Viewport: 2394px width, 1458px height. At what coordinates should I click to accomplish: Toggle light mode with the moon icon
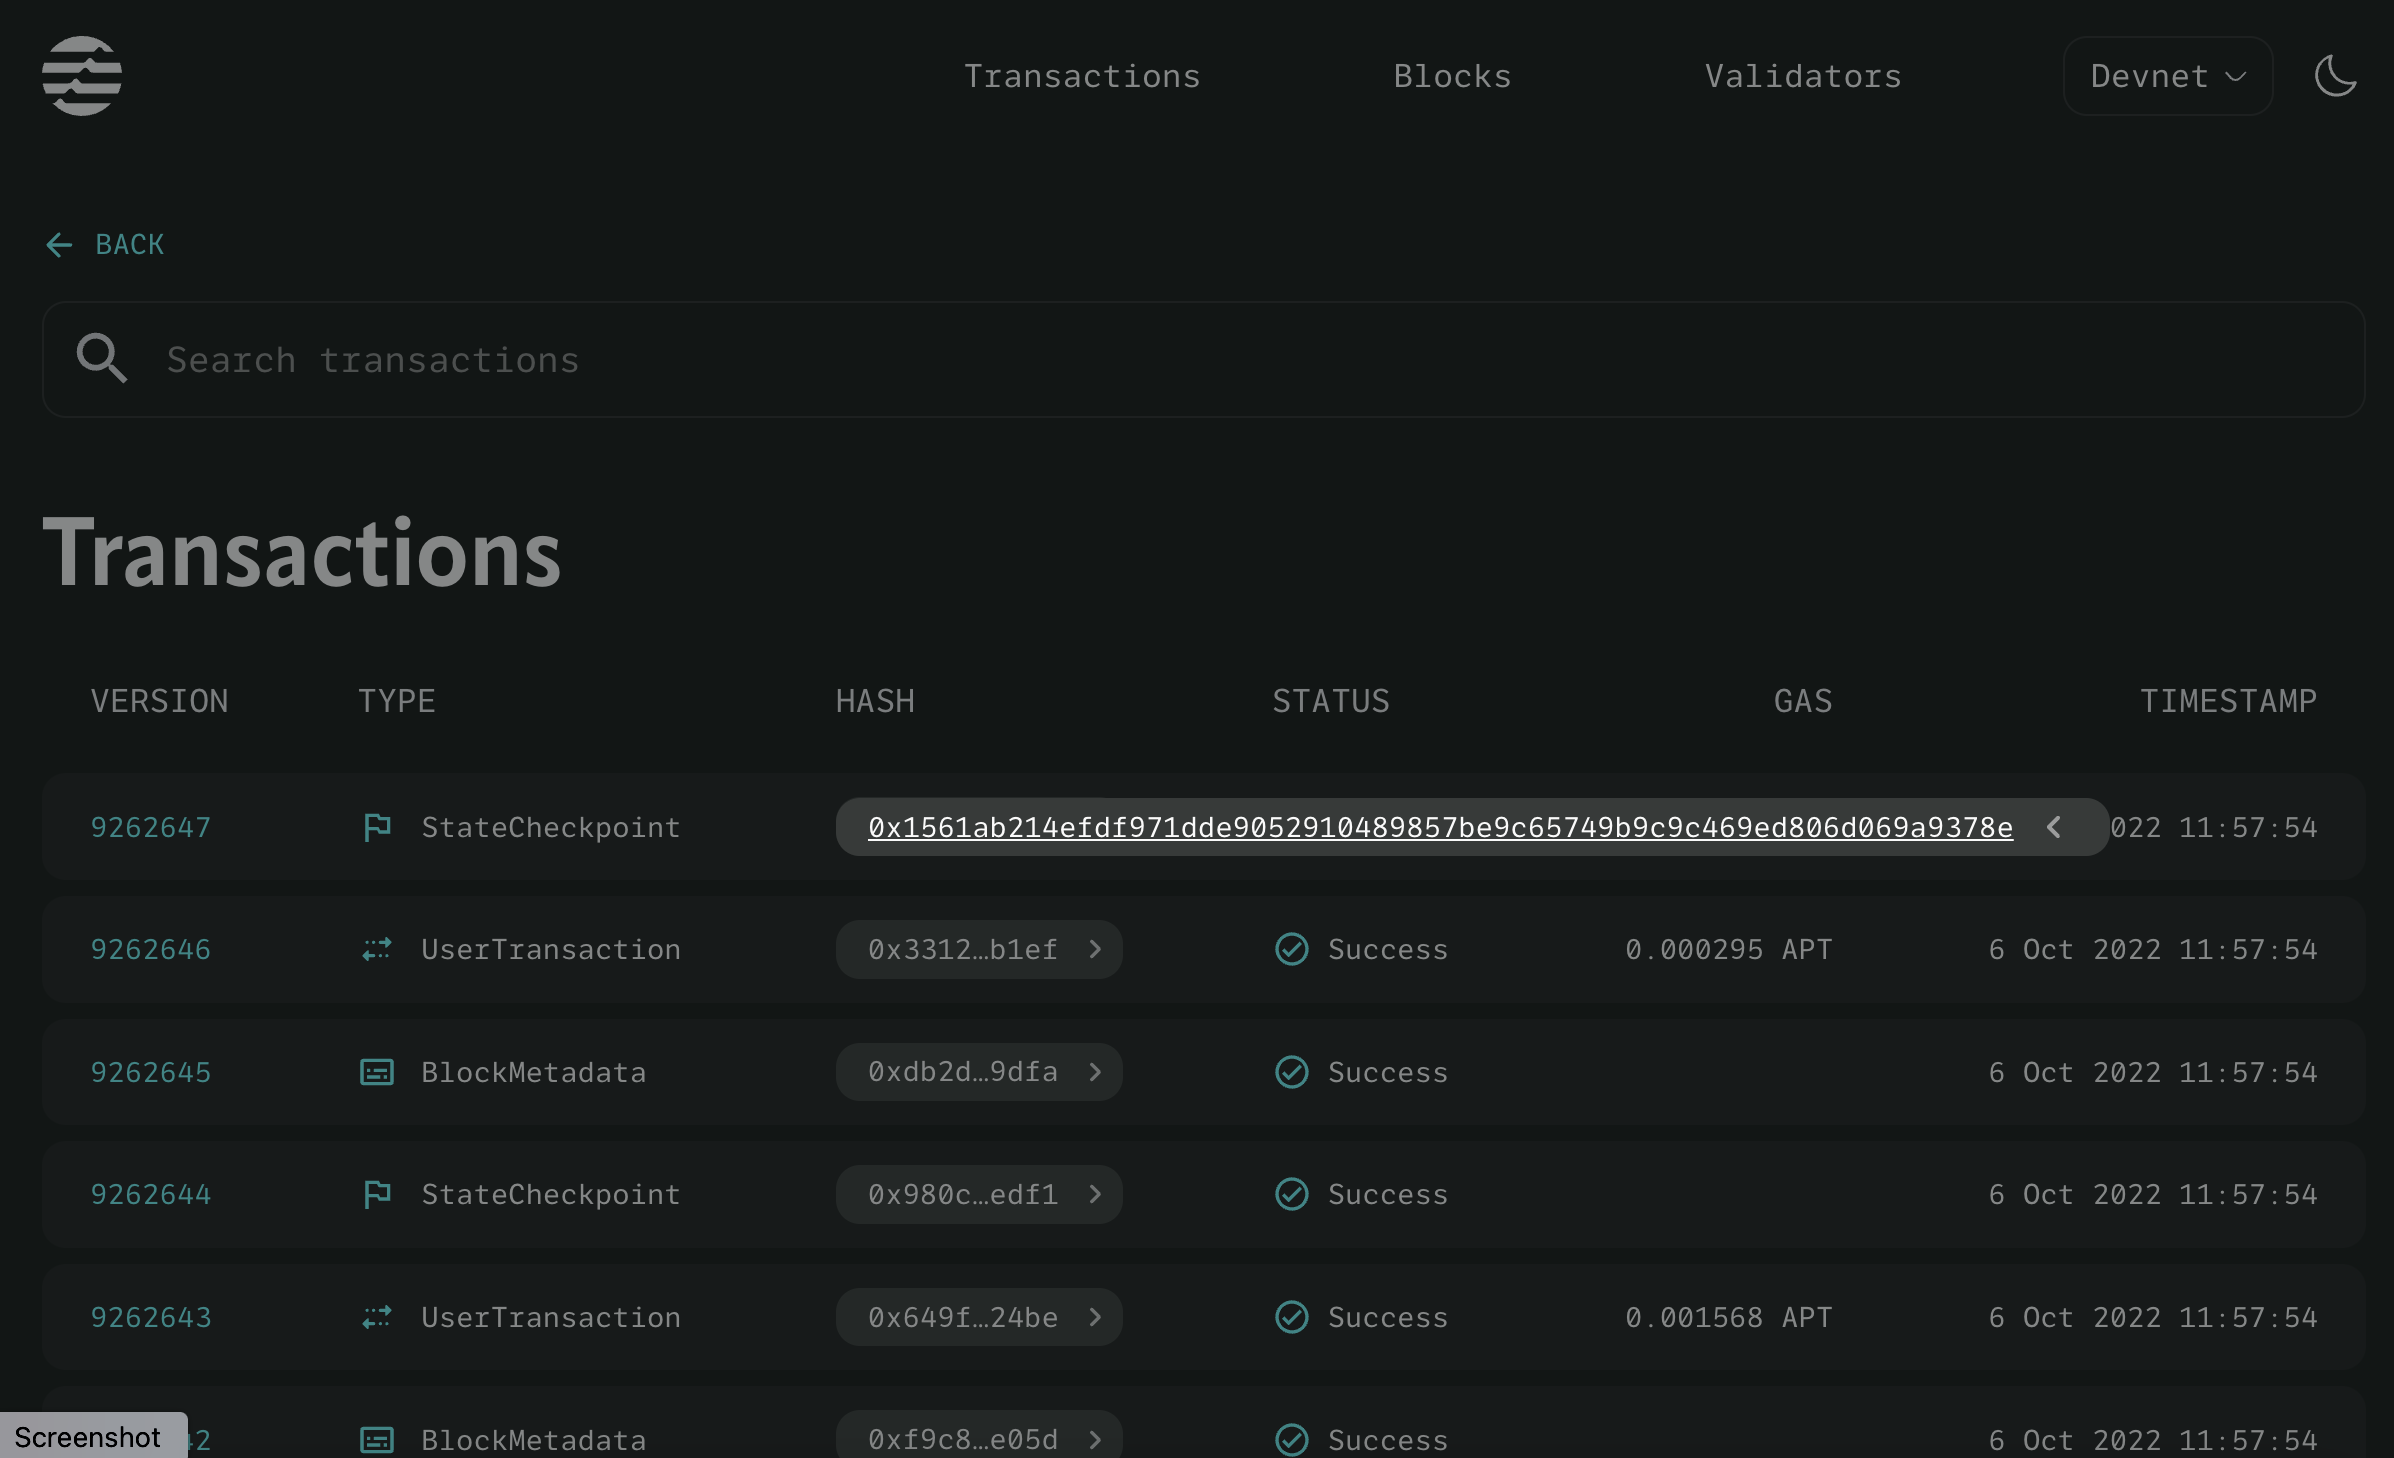pyautogui.click(x=2335, y=75)
